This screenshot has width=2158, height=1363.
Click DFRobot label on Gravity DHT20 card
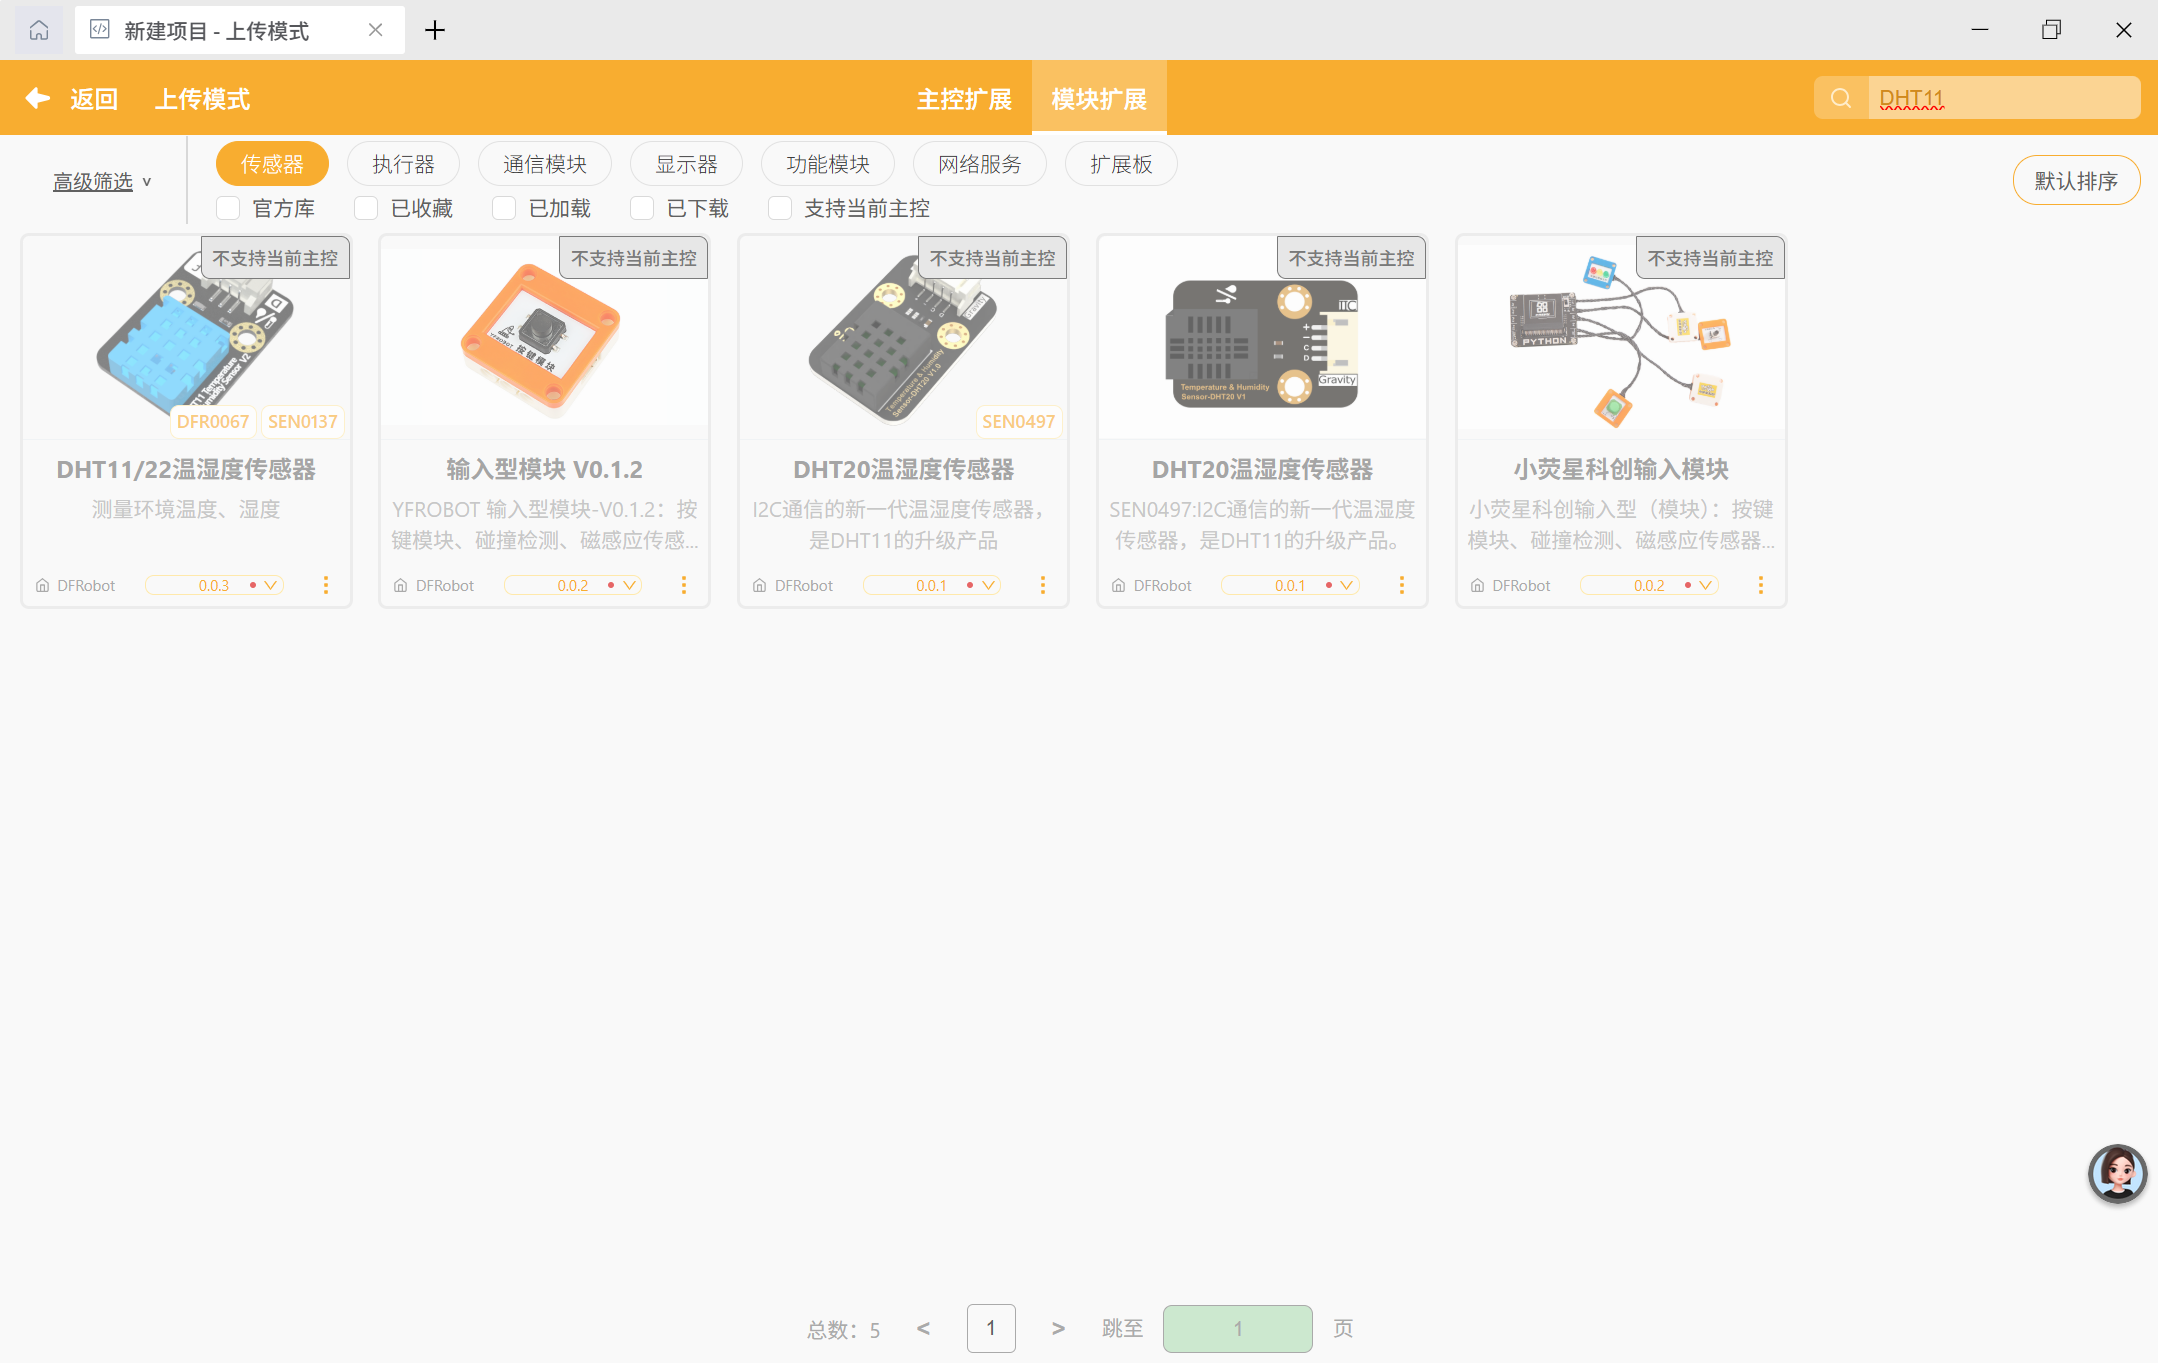[1162, 586]
